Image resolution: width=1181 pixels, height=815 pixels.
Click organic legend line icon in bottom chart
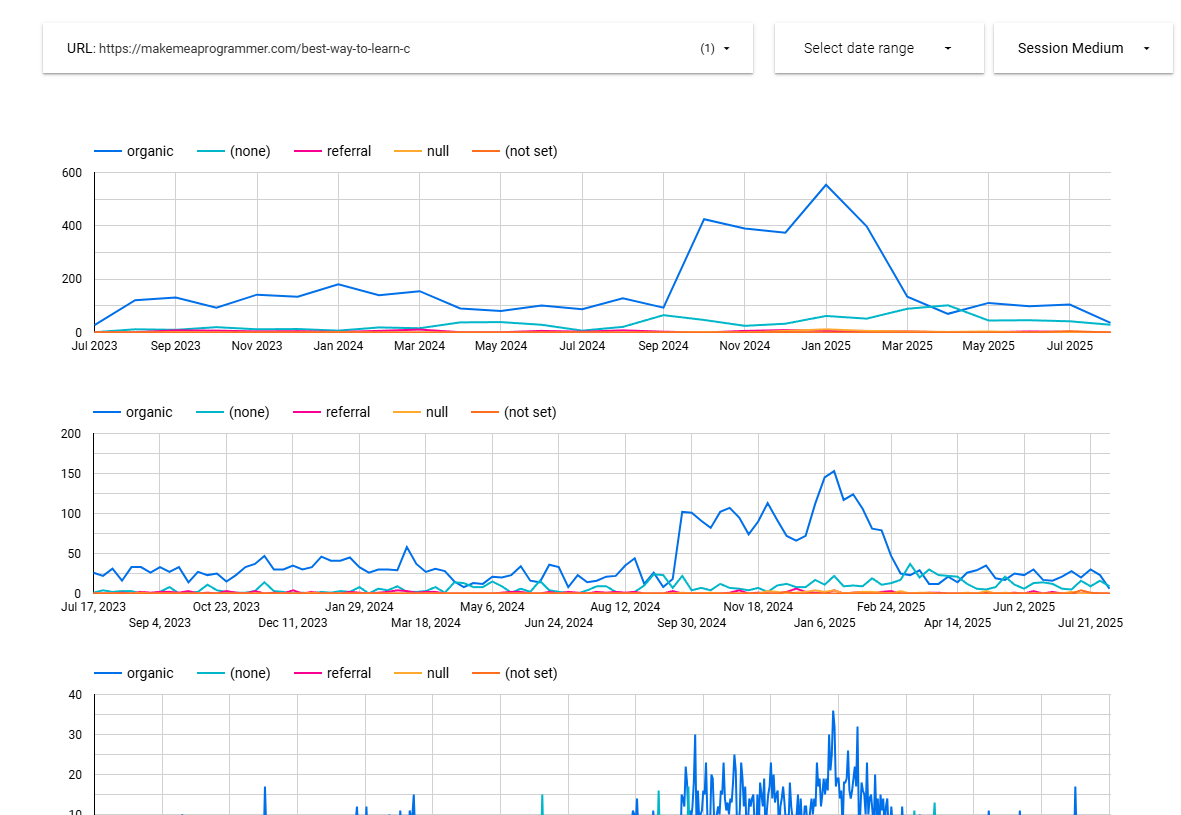pyautogui.click(x=107, y=673)
